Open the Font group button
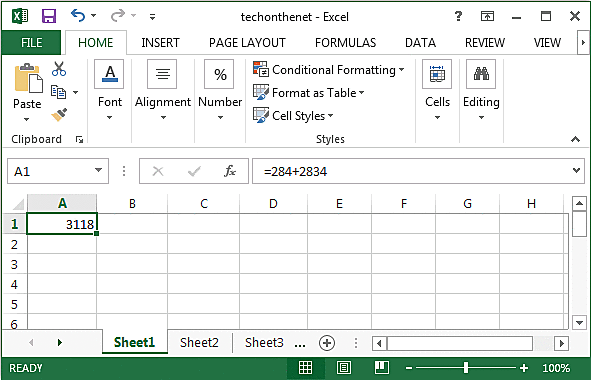Image resolution: width=591 pixels, height=380 pixels. [110, 90]
